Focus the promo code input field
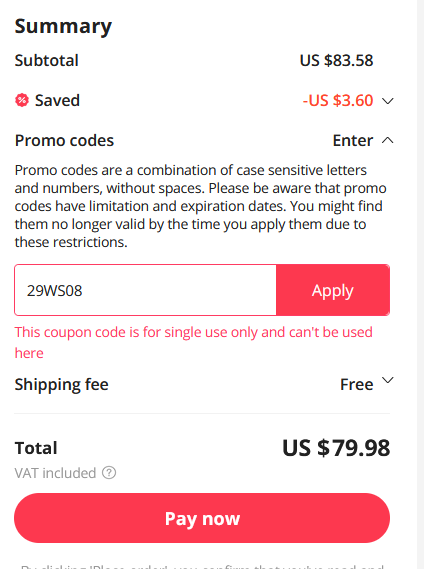424x569 pixels. click(145, 290)
